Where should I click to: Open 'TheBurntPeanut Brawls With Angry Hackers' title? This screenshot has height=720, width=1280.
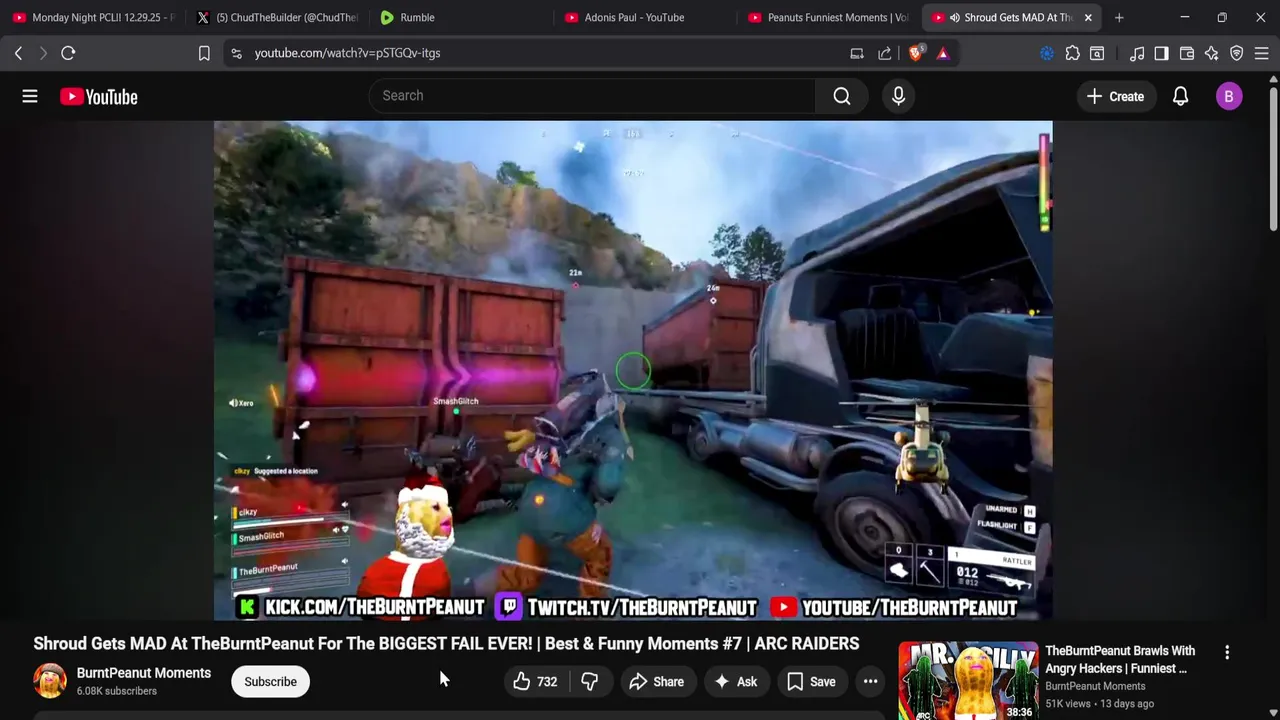1120,659
